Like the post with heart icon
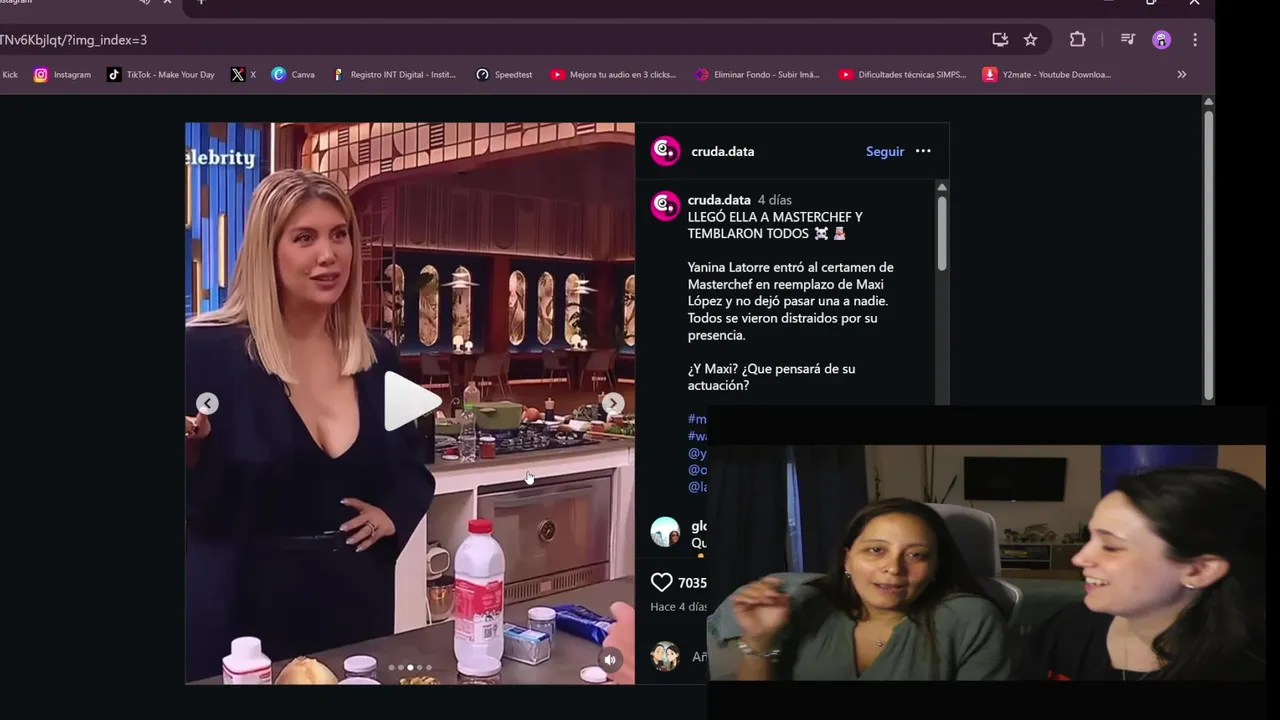Image resolution: width=1280 pixels, height=720 pixels. 661,582
